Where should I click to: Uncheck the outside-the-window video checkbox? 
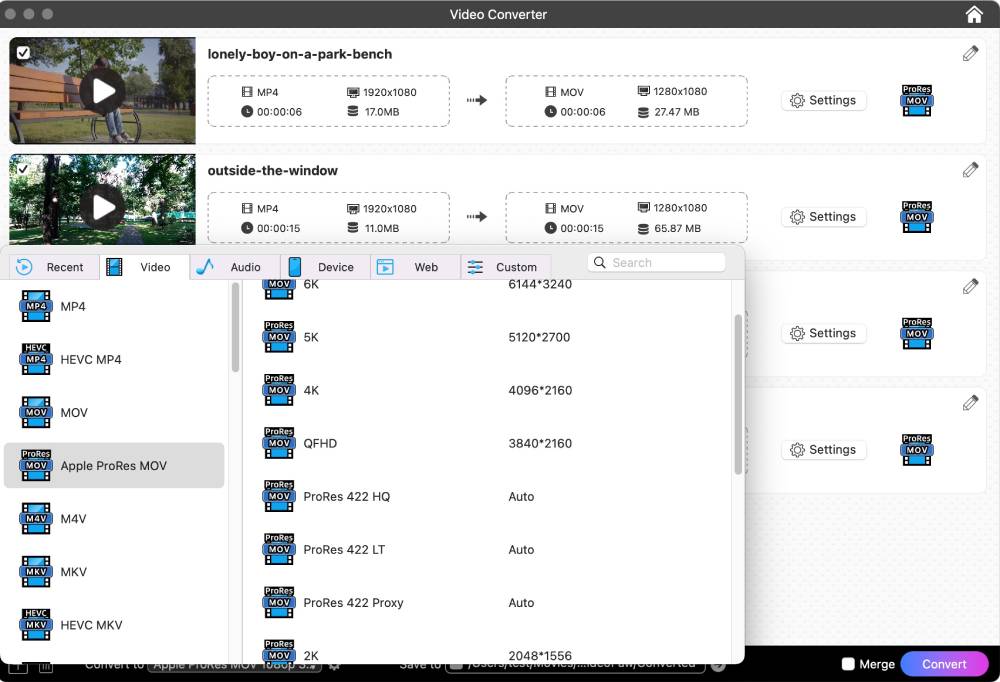[x=23, y=169]
